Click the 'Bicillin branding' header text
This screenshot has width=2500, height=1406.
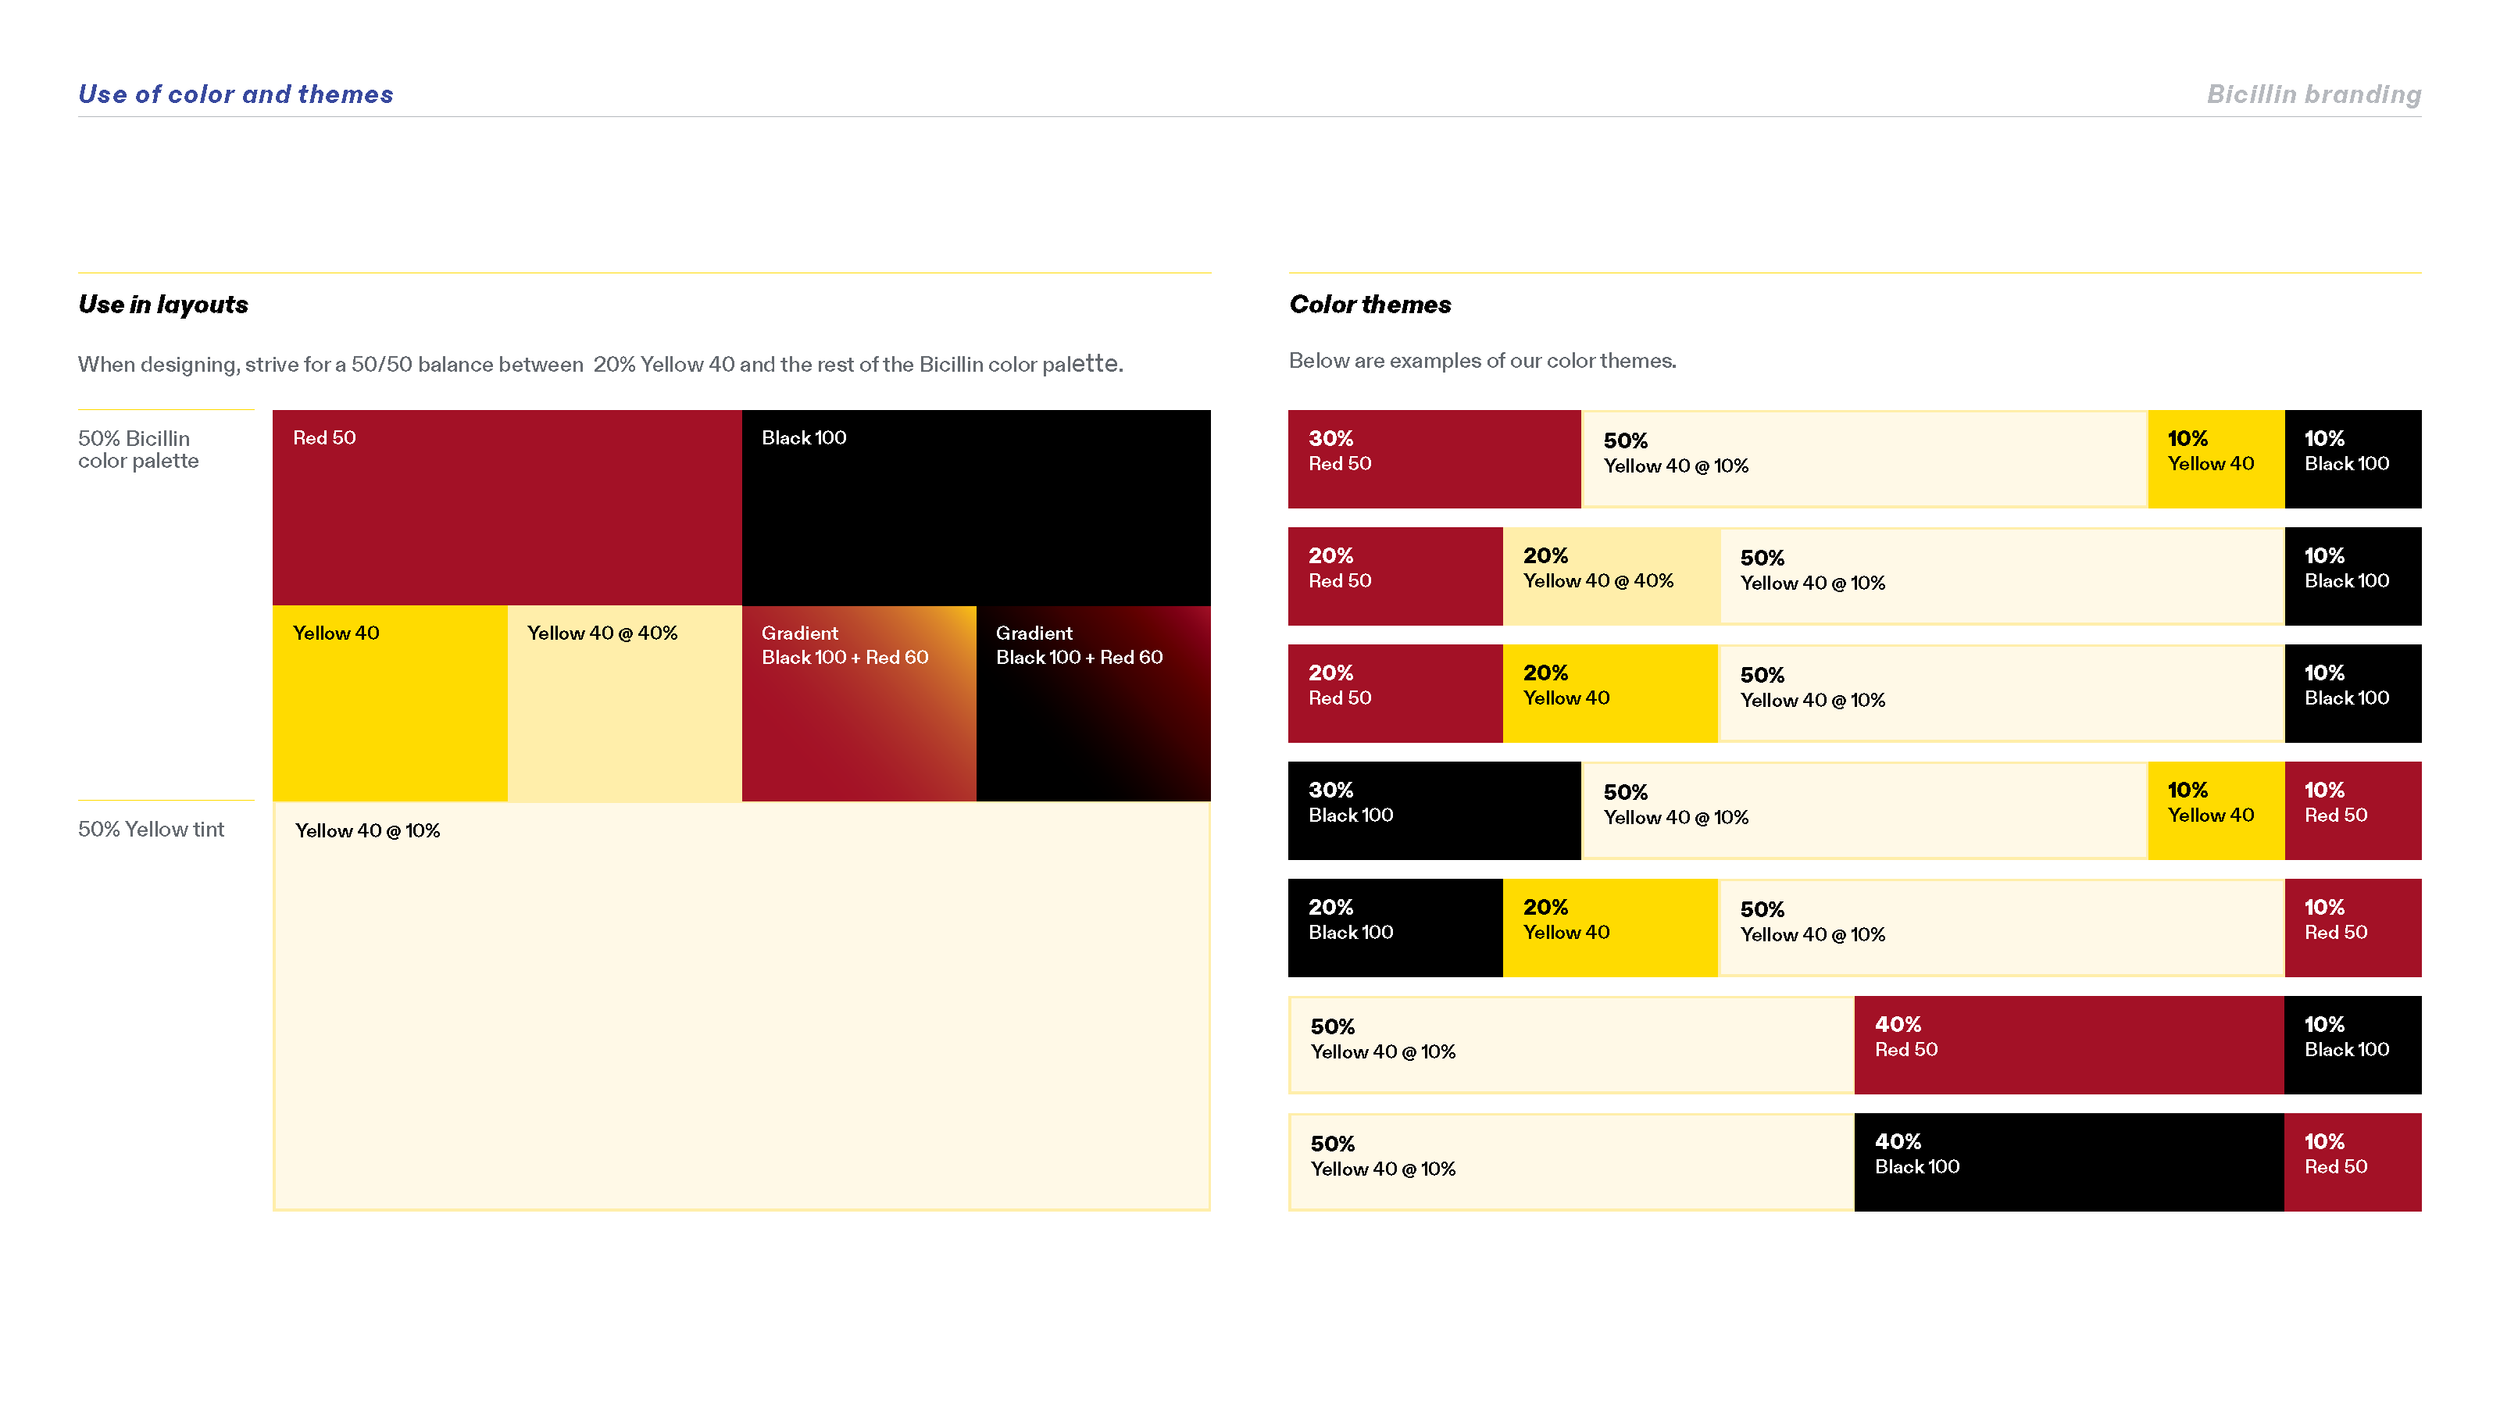[x=2314, y=94]
